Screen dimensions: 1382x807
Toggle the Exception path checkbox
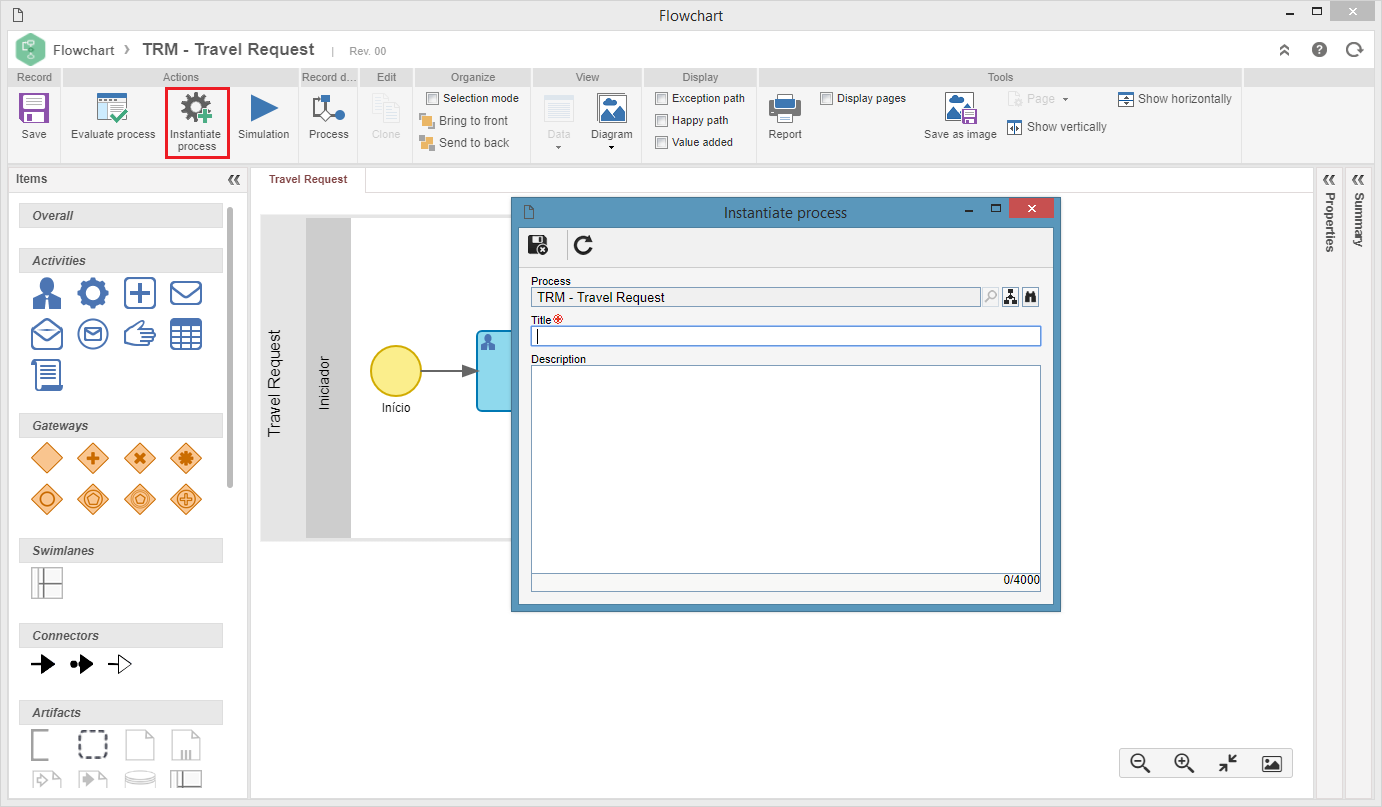click(x=661, y=98)
